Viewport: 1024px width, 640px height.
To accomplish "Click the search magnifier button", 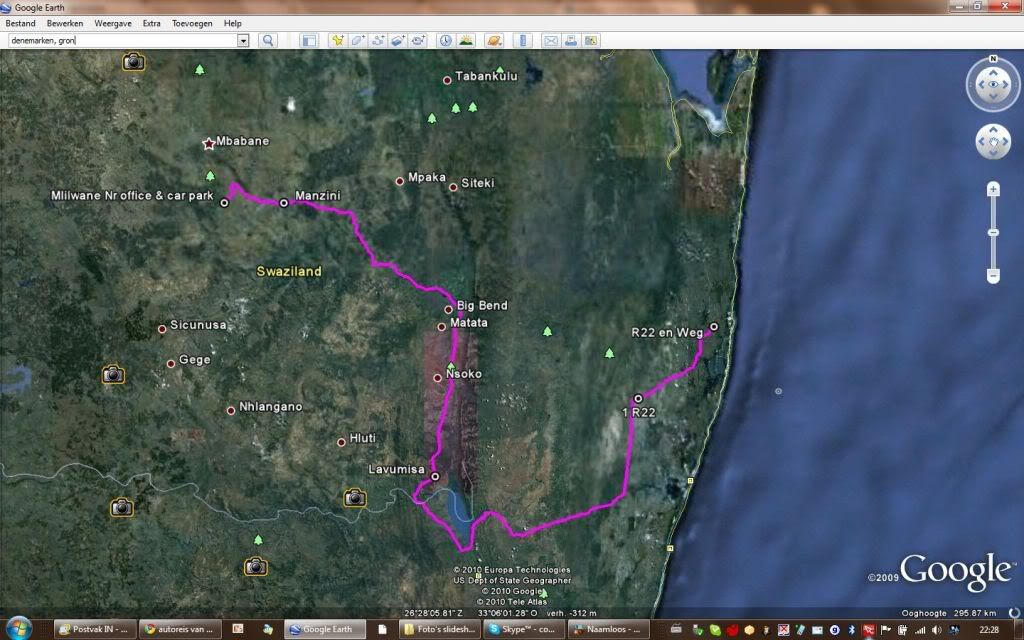I will [x=268, y=41].
